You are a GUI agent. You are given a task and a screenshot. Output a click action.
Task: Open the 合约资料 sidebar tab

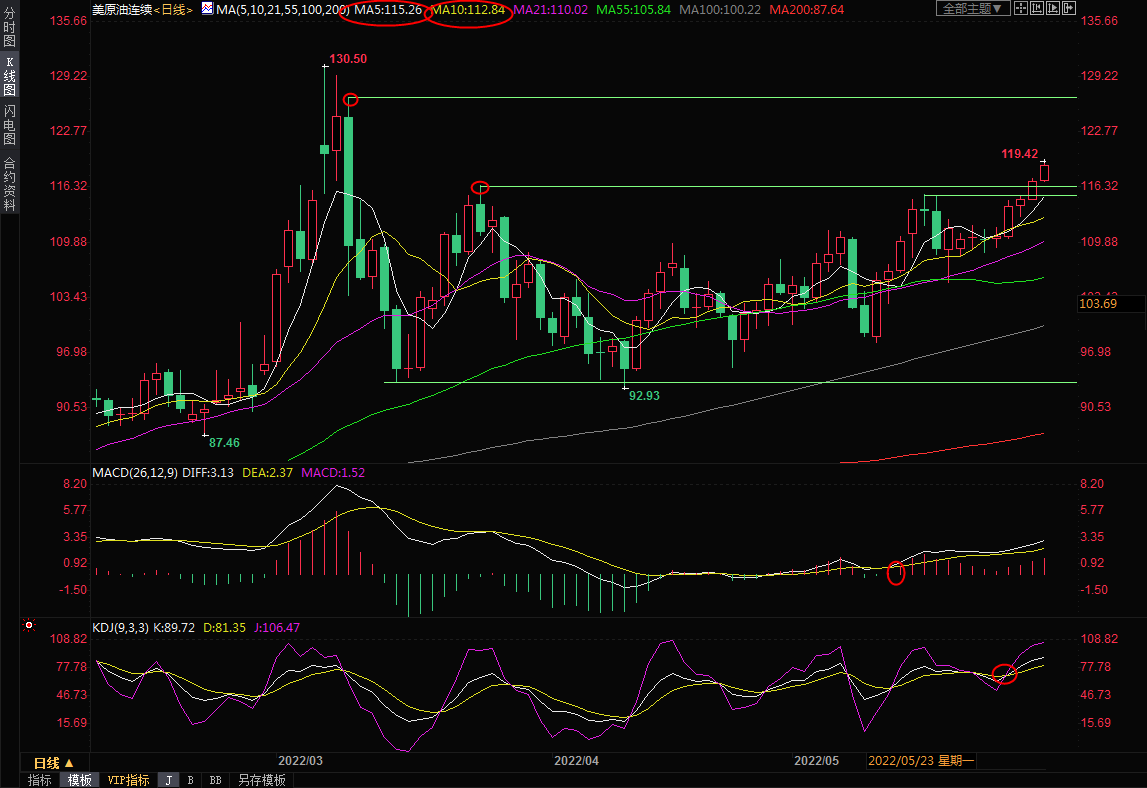pyautogui.click(x=9, y=184)
